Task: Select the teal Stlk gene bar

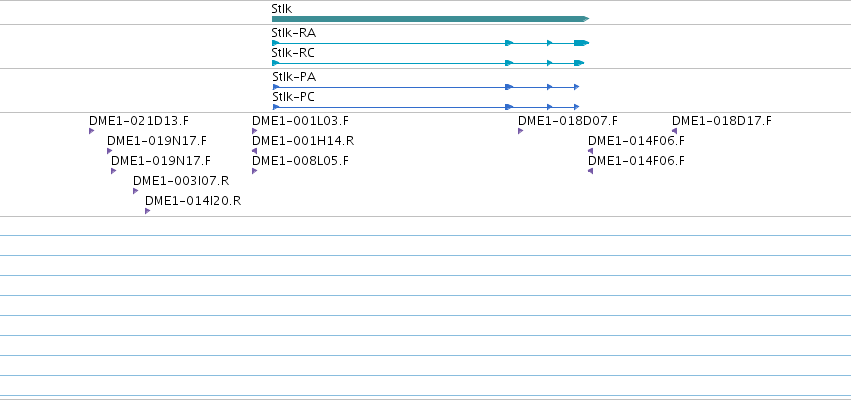Action: [x=430, y=19]
